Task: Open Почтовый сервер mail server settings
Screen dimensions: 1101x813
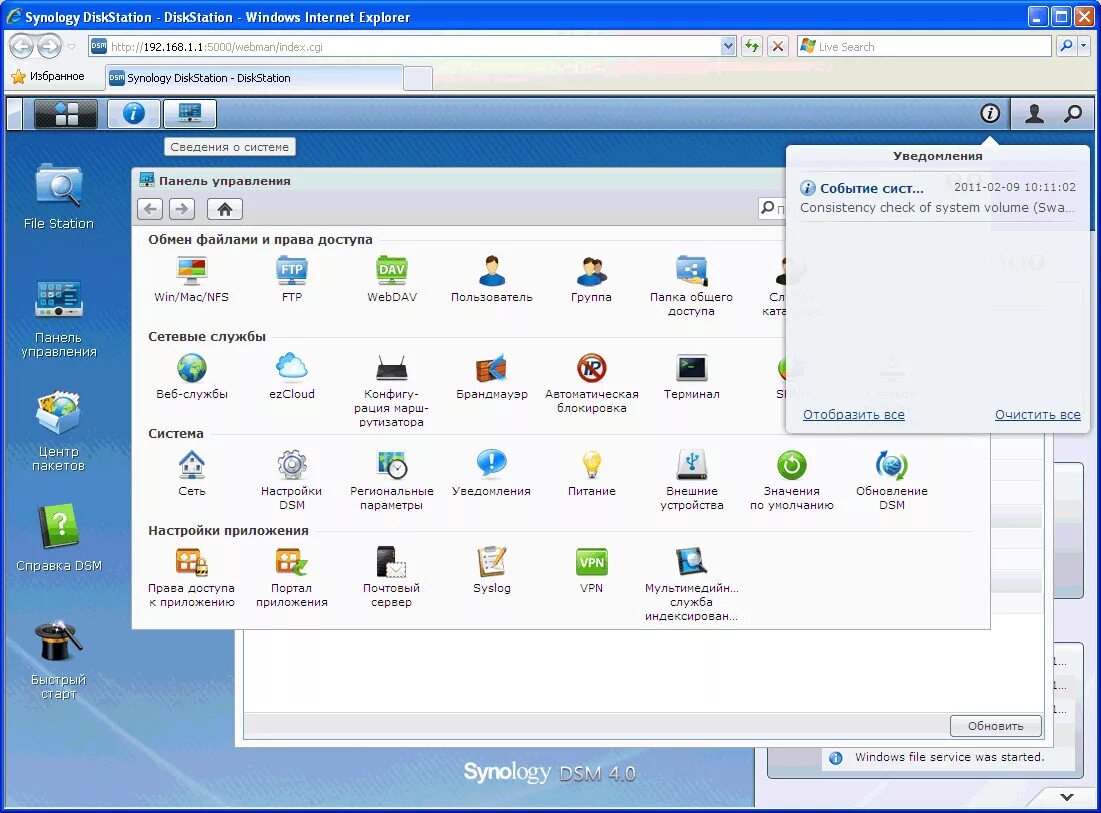Action: coord(392,576)
